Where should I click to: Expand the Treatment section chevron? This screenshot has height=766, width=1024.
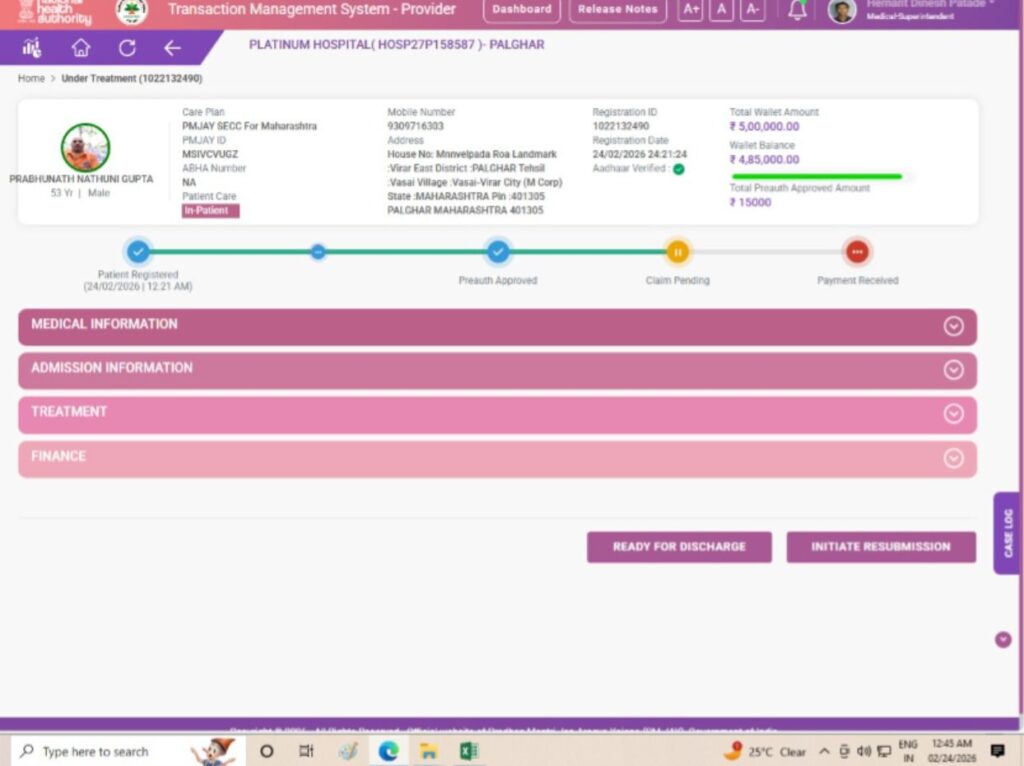point(953,414)
